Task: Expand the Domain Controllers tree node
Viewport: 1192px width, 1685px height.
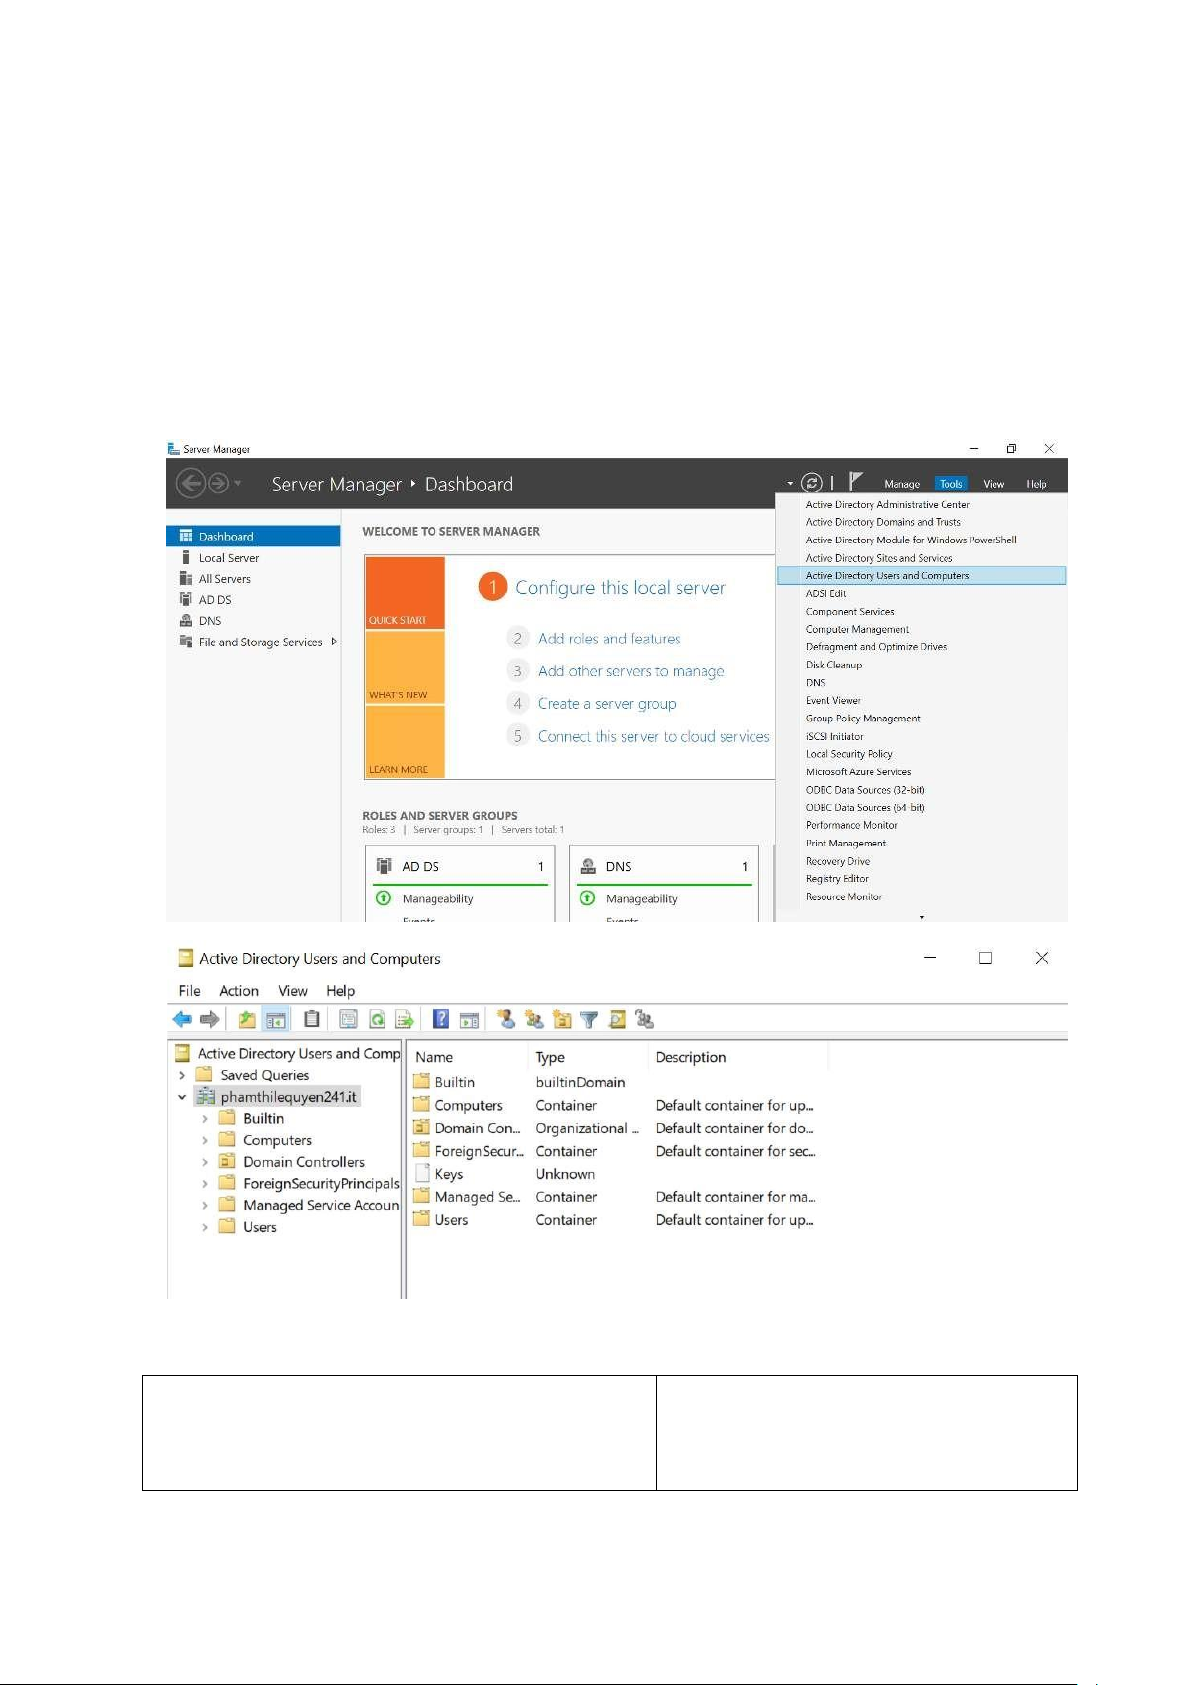Action: click(x=205, y=1162)
